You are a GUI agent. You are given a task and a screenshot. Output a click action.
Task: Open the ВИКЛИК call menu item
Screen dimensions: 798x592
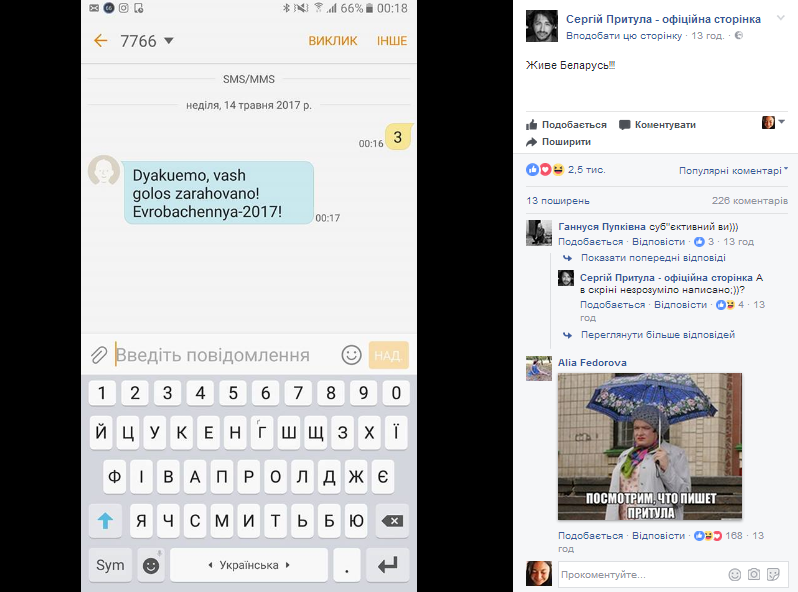[x=332, y=41]
